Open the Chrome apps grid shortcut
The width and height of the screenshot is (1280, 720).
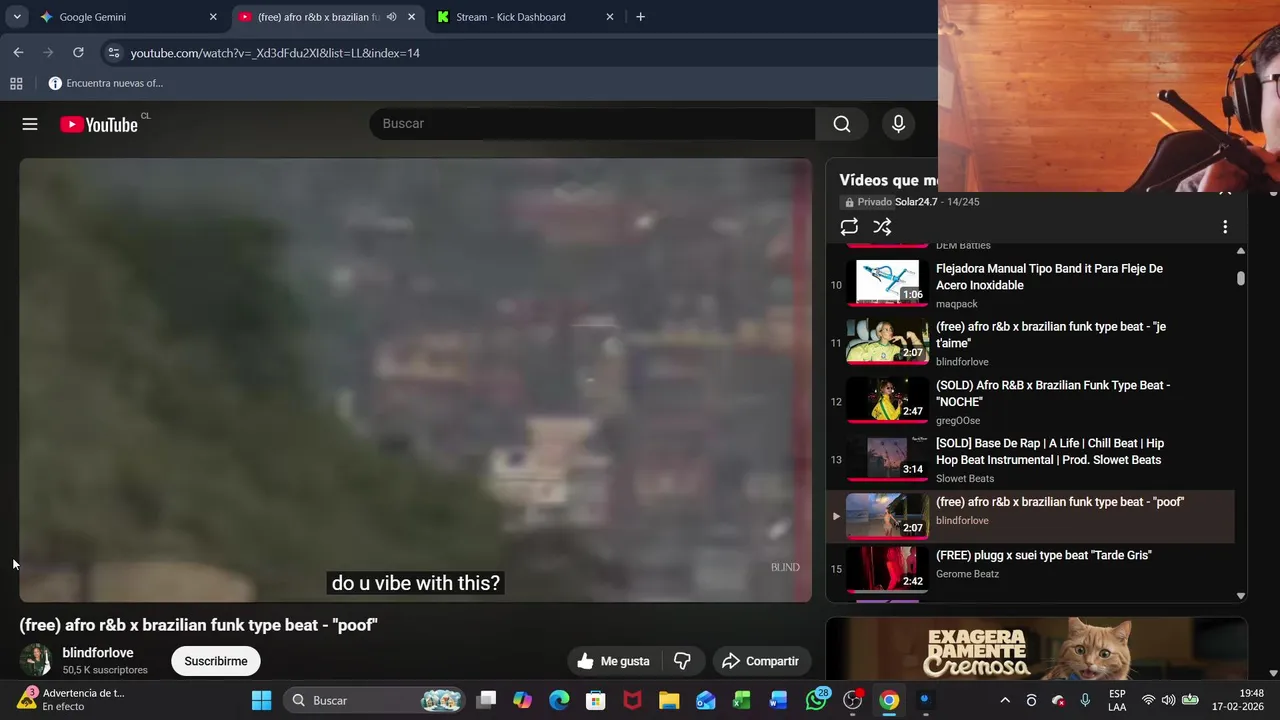[x=16, y=83]
